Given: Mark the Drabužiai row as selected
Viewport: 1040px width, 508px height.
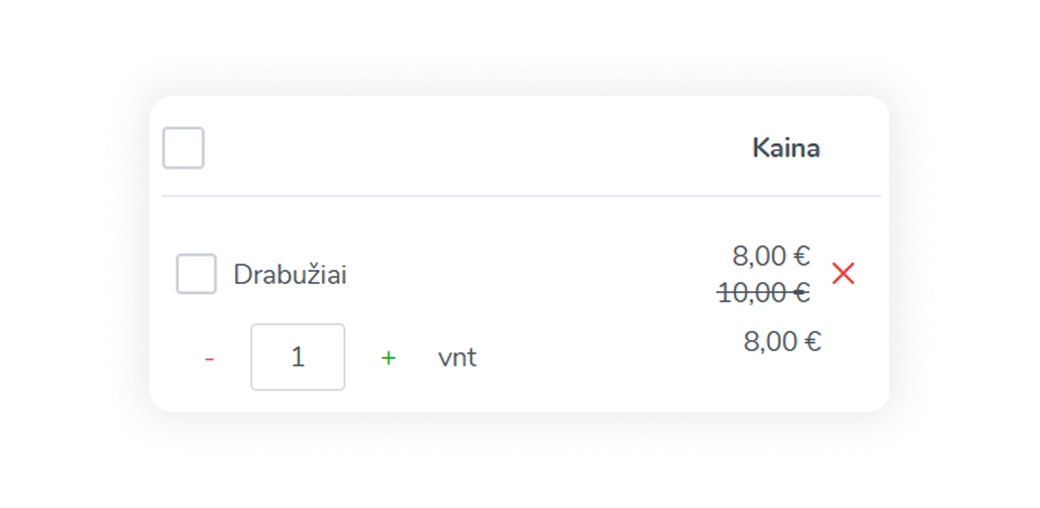Looking at the screenshot, I should point(196,274).
